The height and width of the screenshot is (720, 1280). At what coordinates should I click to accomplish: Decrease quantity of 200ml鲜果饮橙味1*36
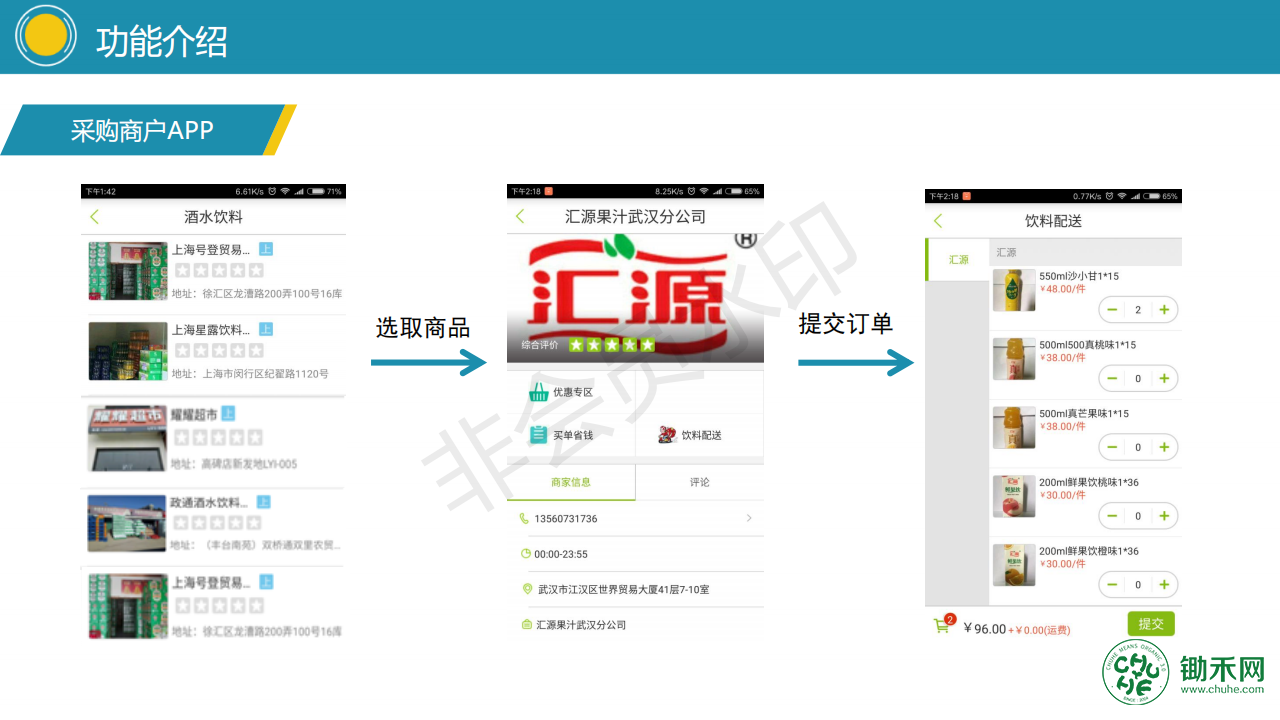click(x=1113, y=584)
